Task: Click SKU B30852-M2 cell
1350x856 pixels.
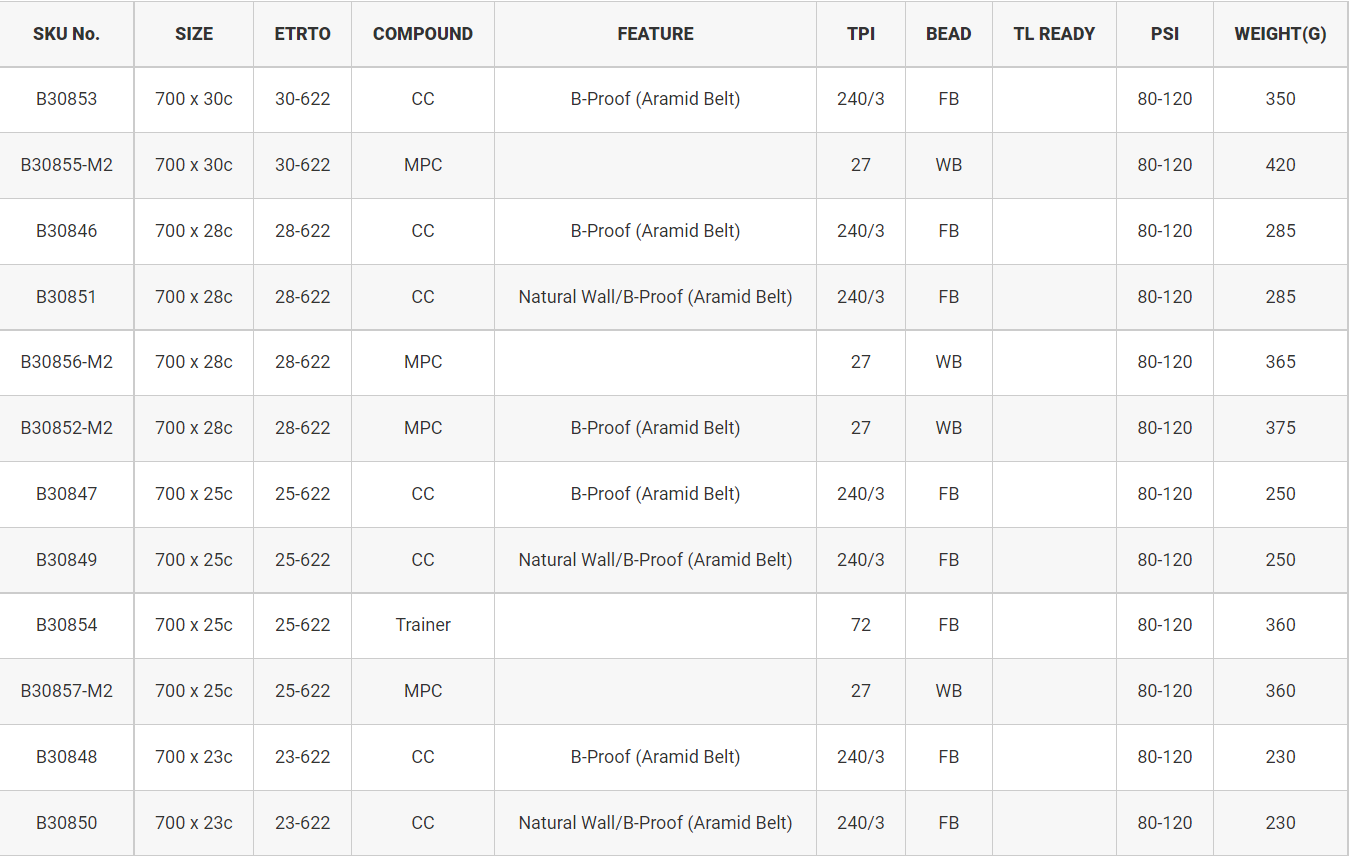Action: [x=66, y=428]
